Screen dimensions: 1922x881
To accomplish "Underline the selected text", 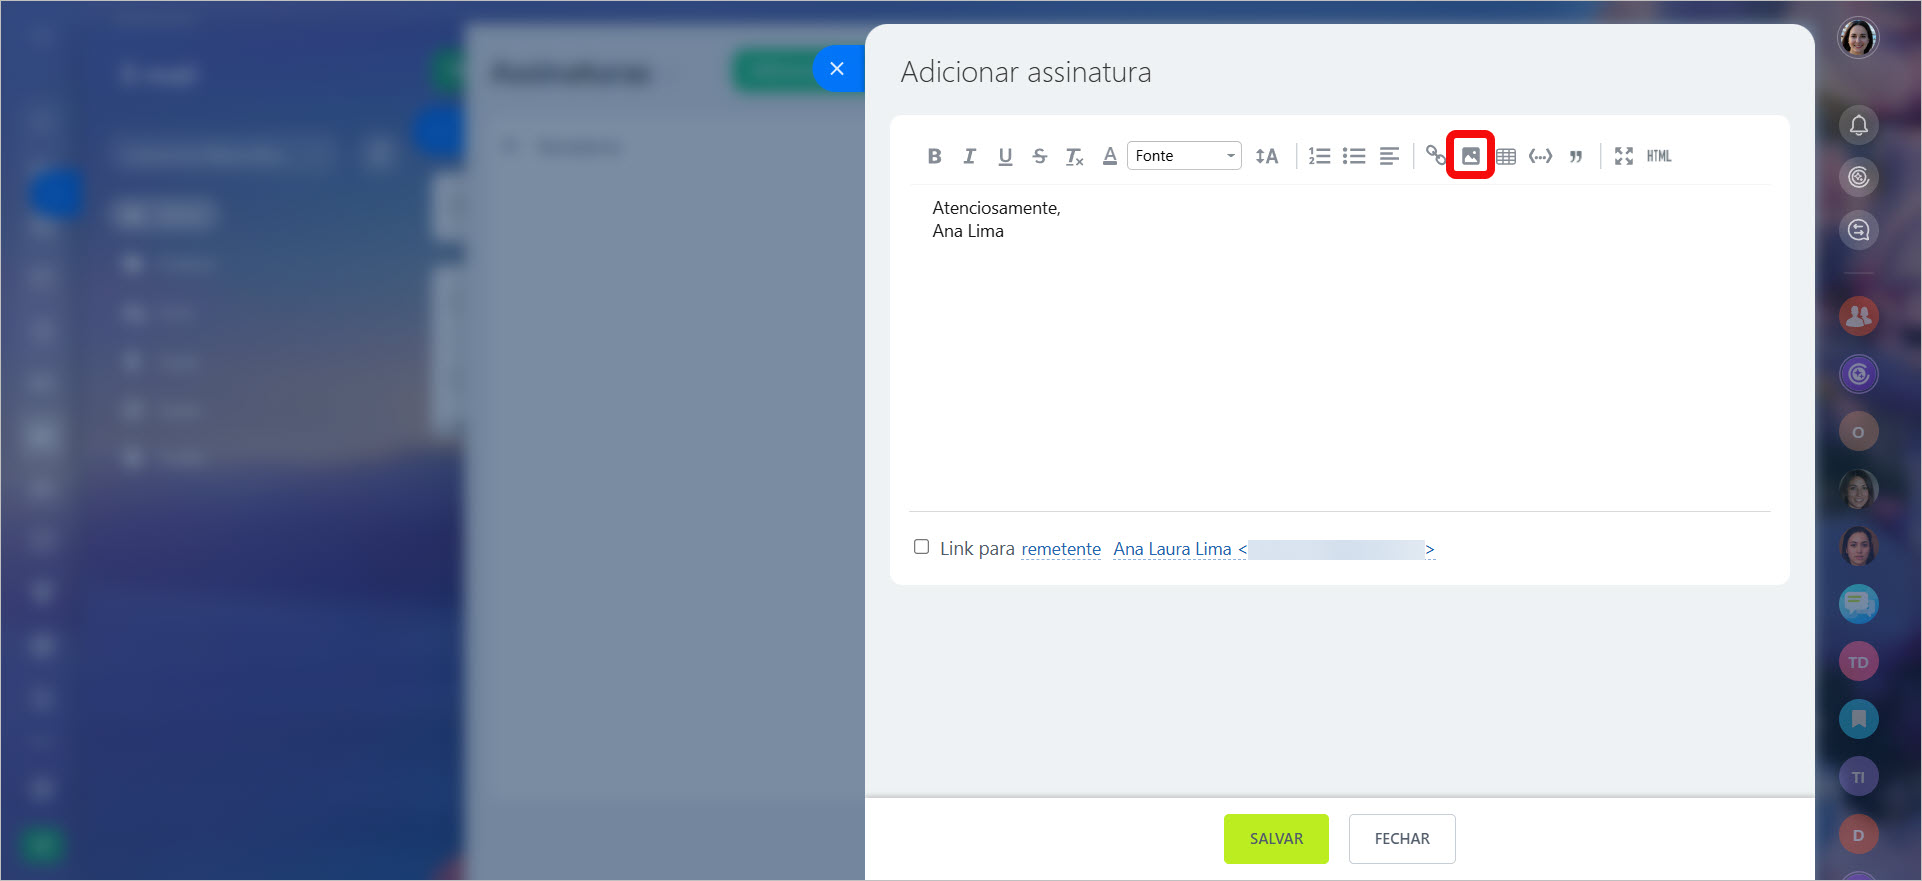I will point(1005,156).
